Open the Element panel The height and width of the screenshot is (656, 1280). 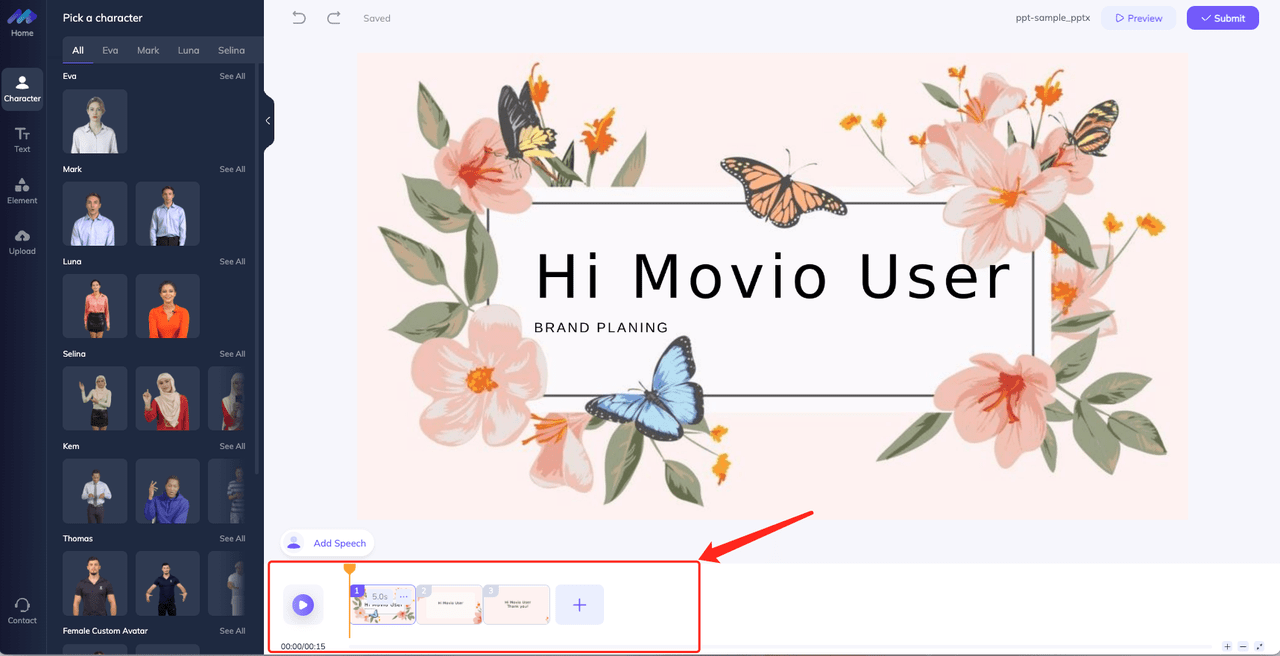click(x=22, y=191)
